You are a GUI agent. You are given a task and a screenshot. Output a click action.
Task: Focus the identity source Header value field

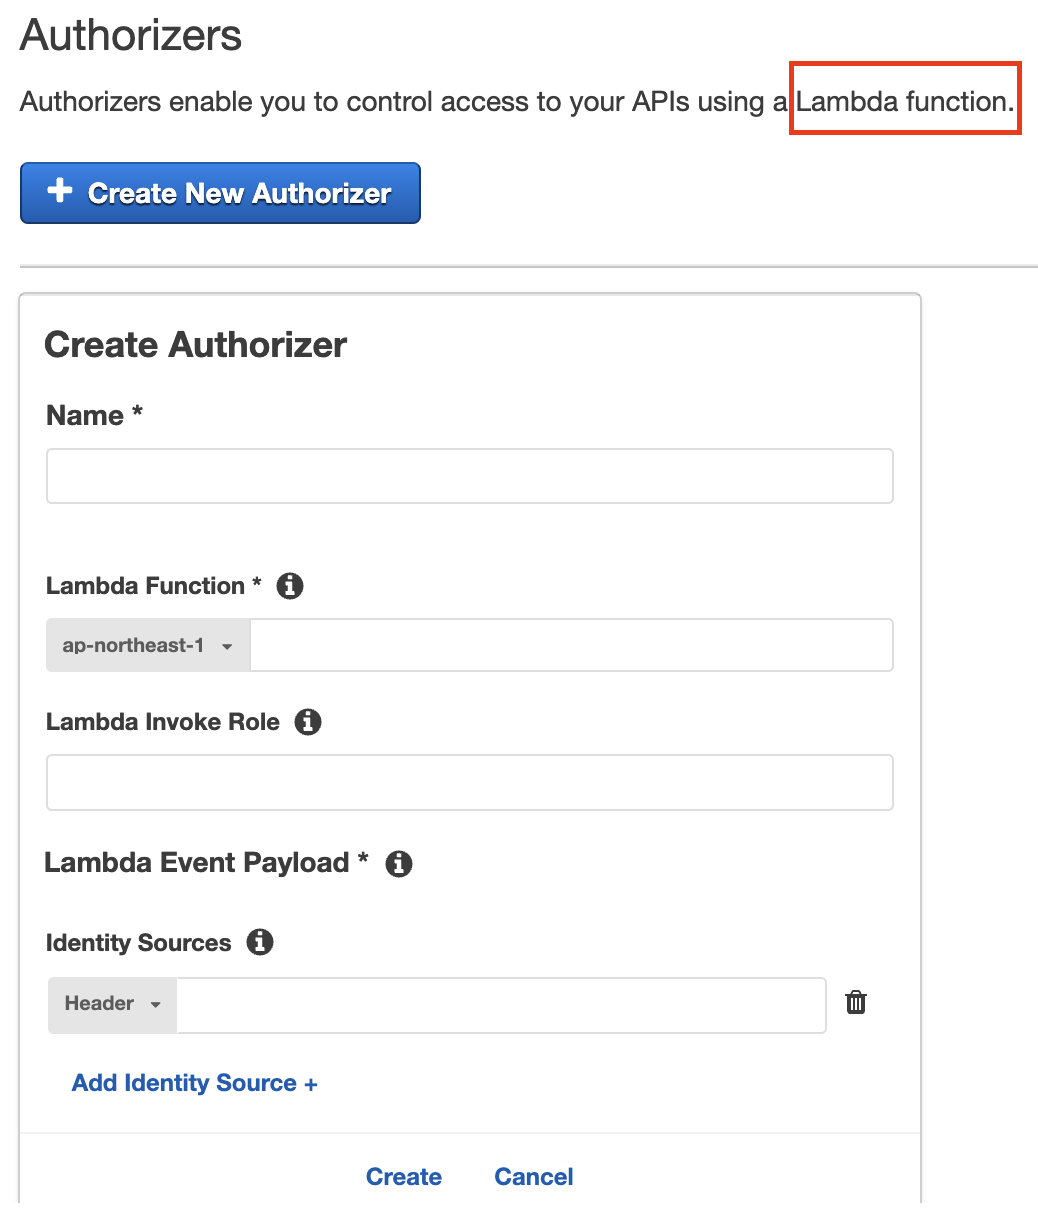(500, 1004)
